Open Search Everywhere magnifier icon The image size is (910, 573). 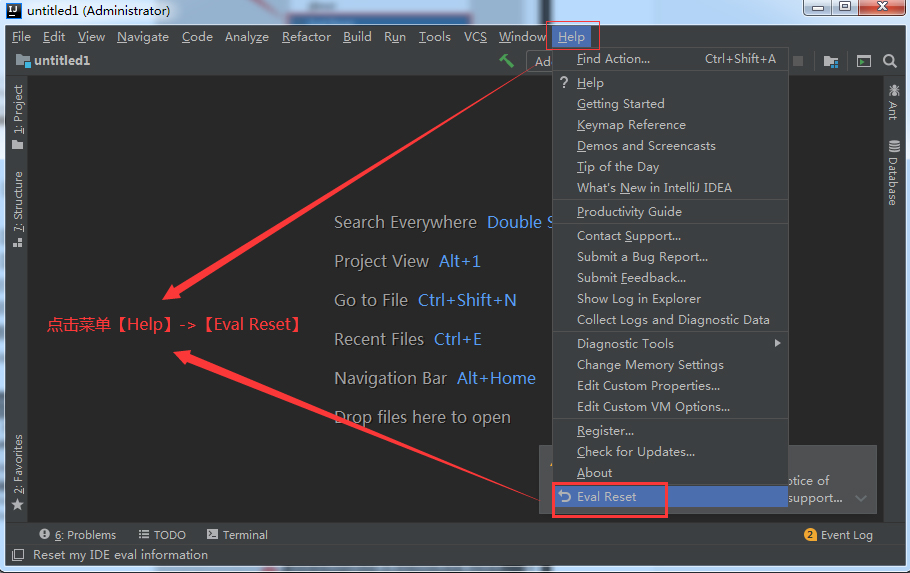coord(890,61)
